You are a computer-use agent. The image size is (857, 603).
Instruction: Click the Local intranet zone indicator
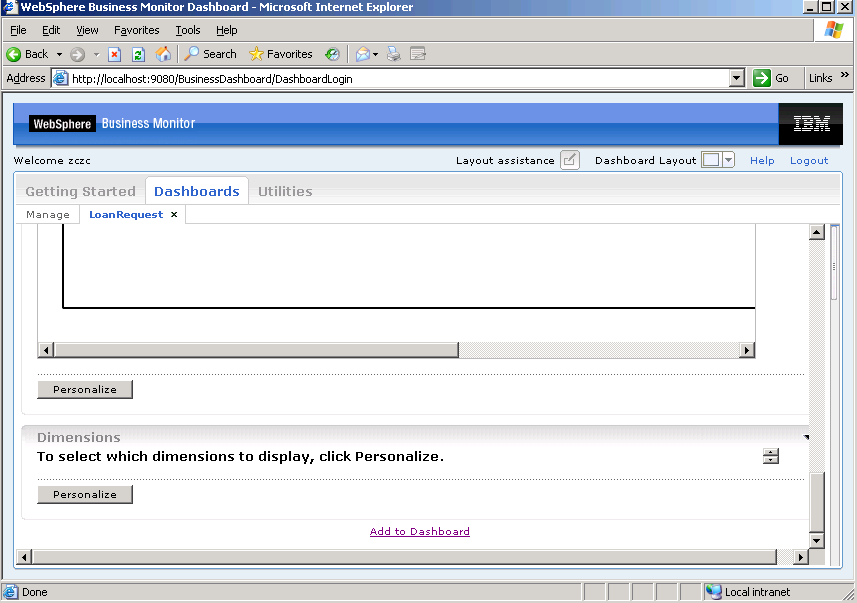748,592
